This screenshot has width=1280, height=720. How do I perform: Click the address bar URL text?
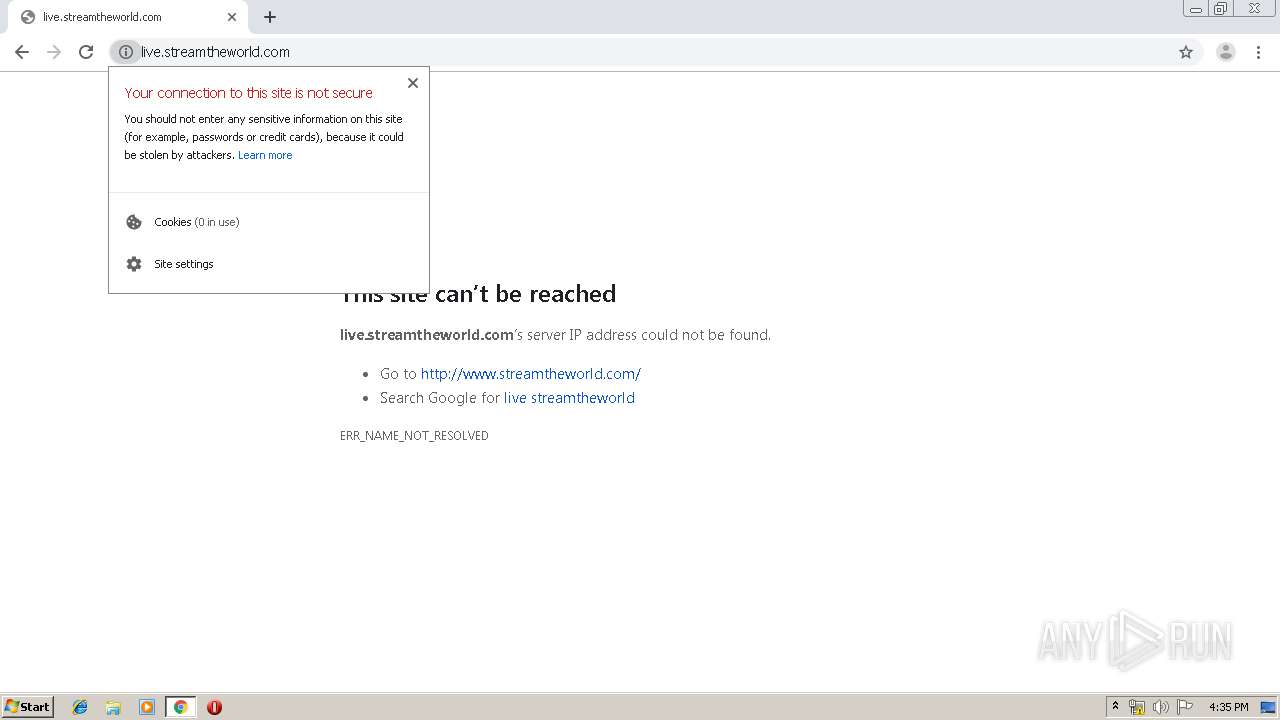point(215,52)
